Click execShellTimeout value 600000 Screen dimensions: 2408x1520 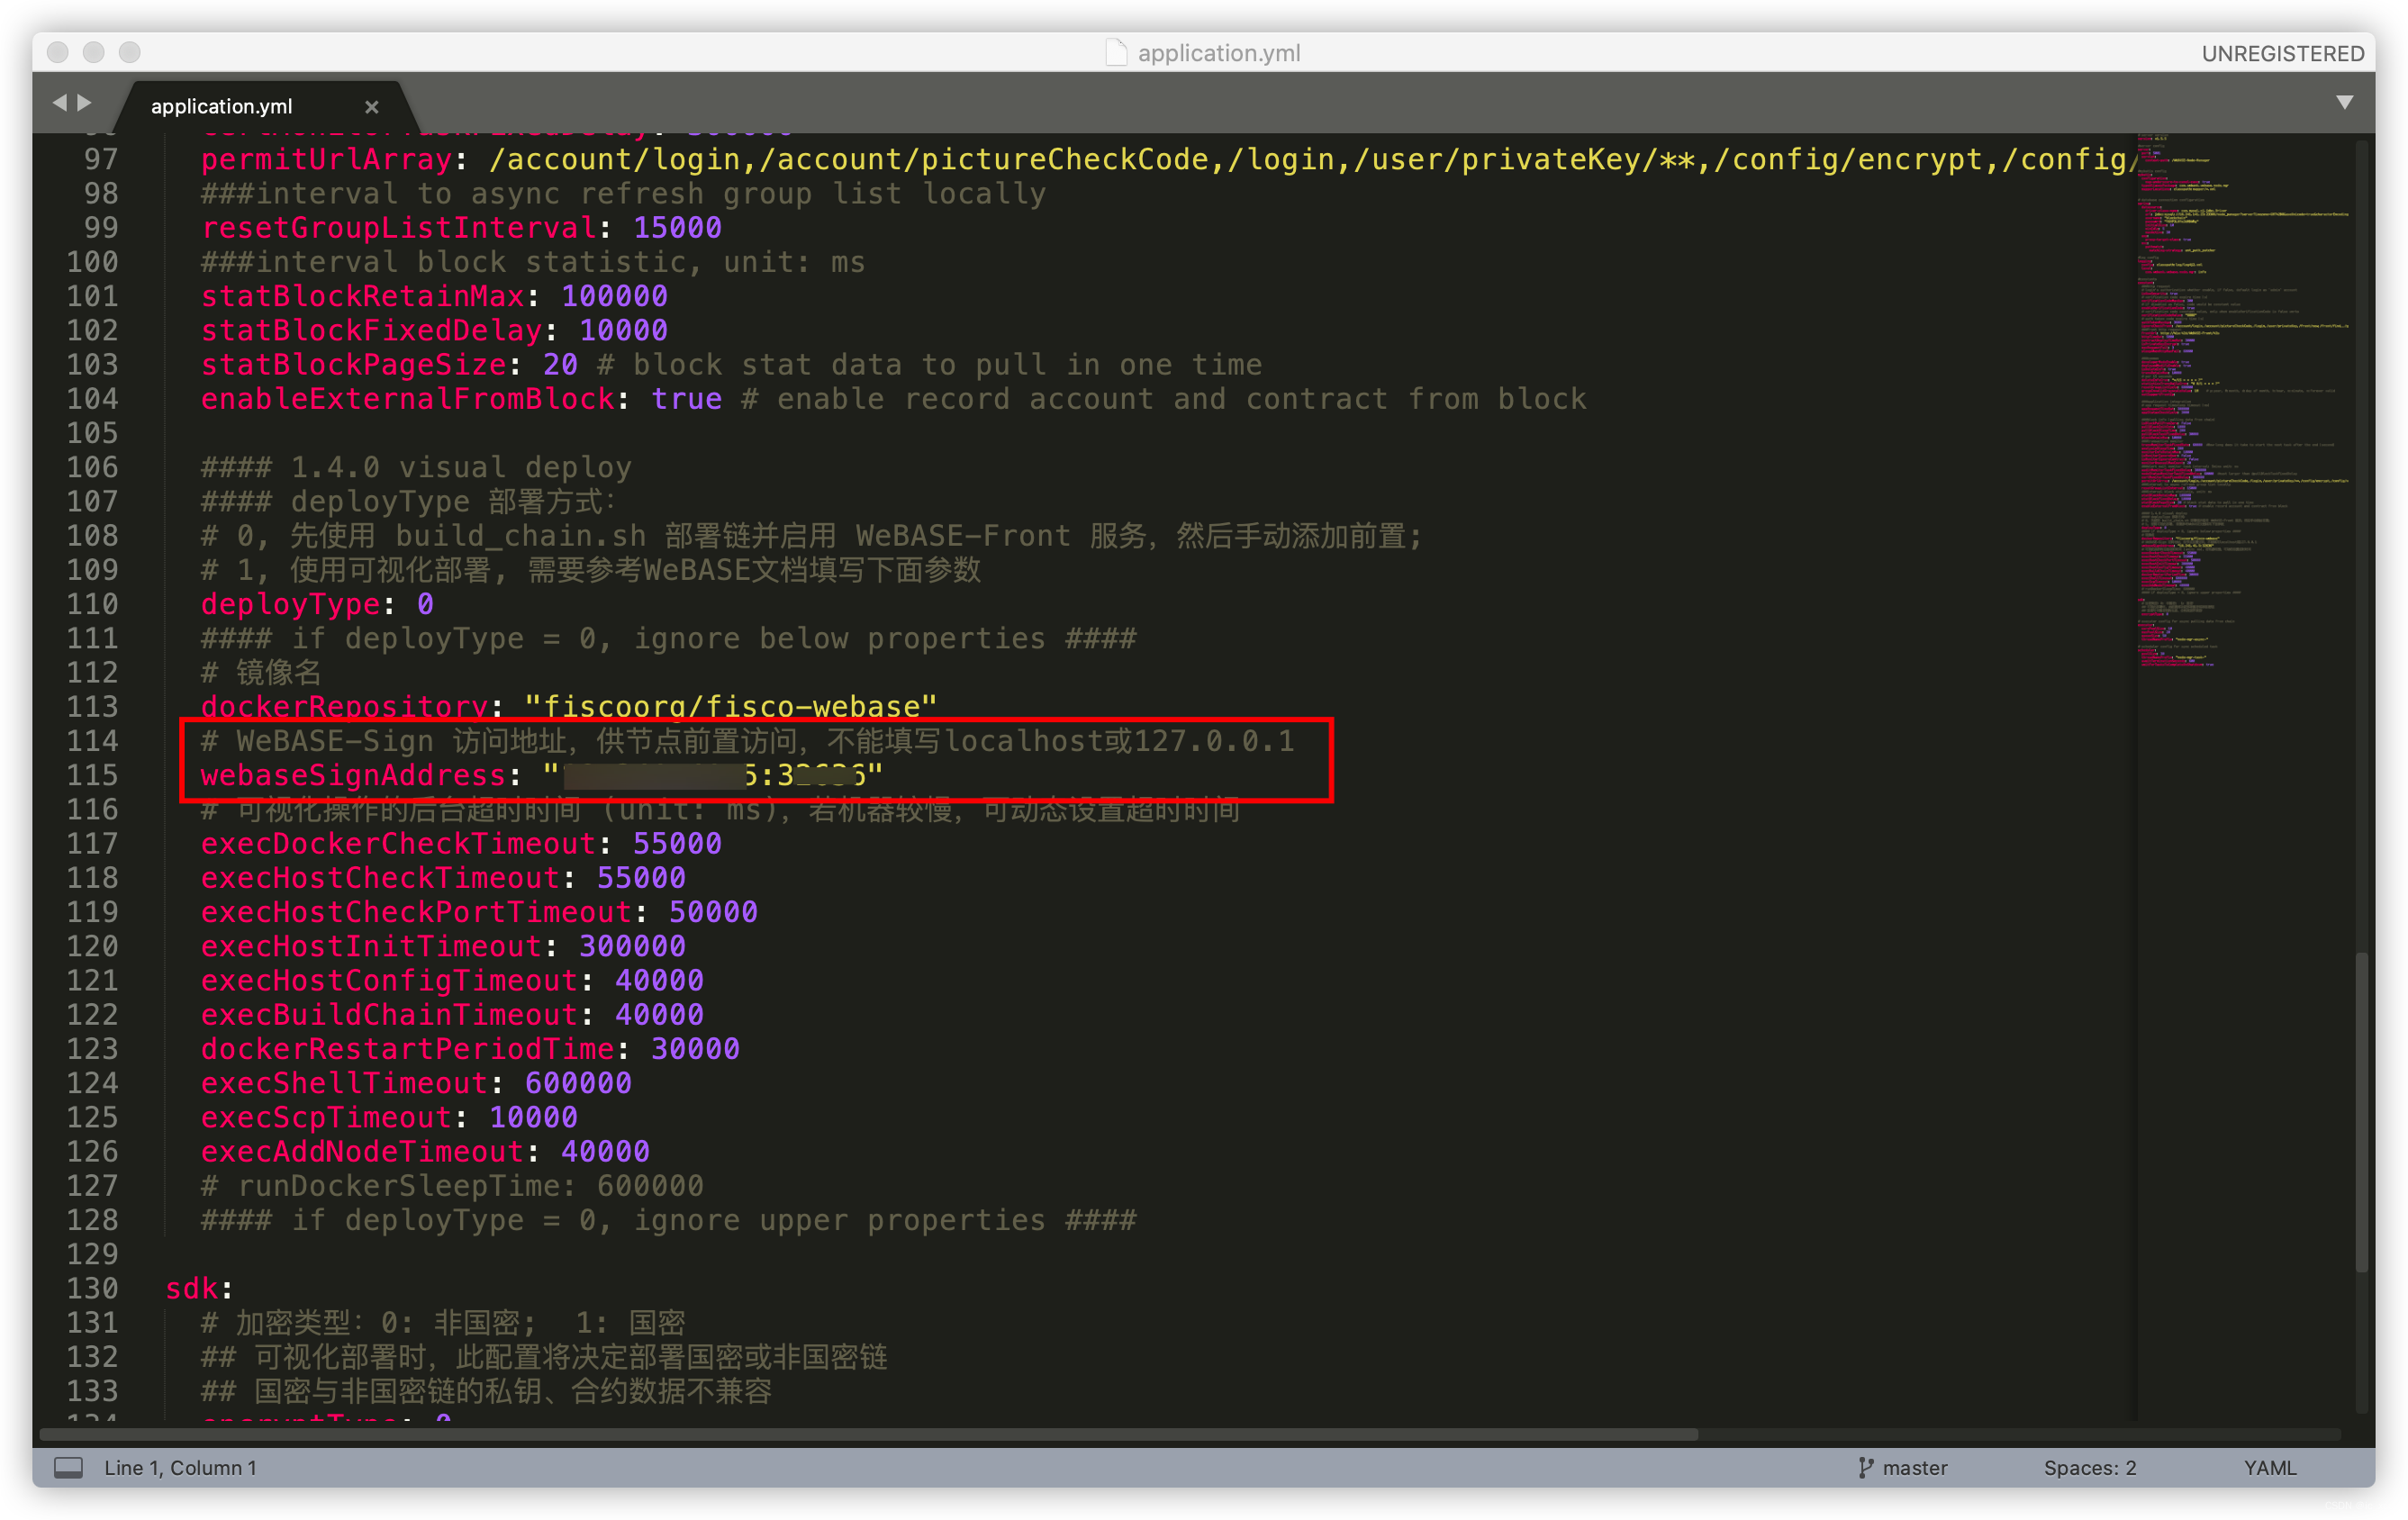tap(578, 1083)
